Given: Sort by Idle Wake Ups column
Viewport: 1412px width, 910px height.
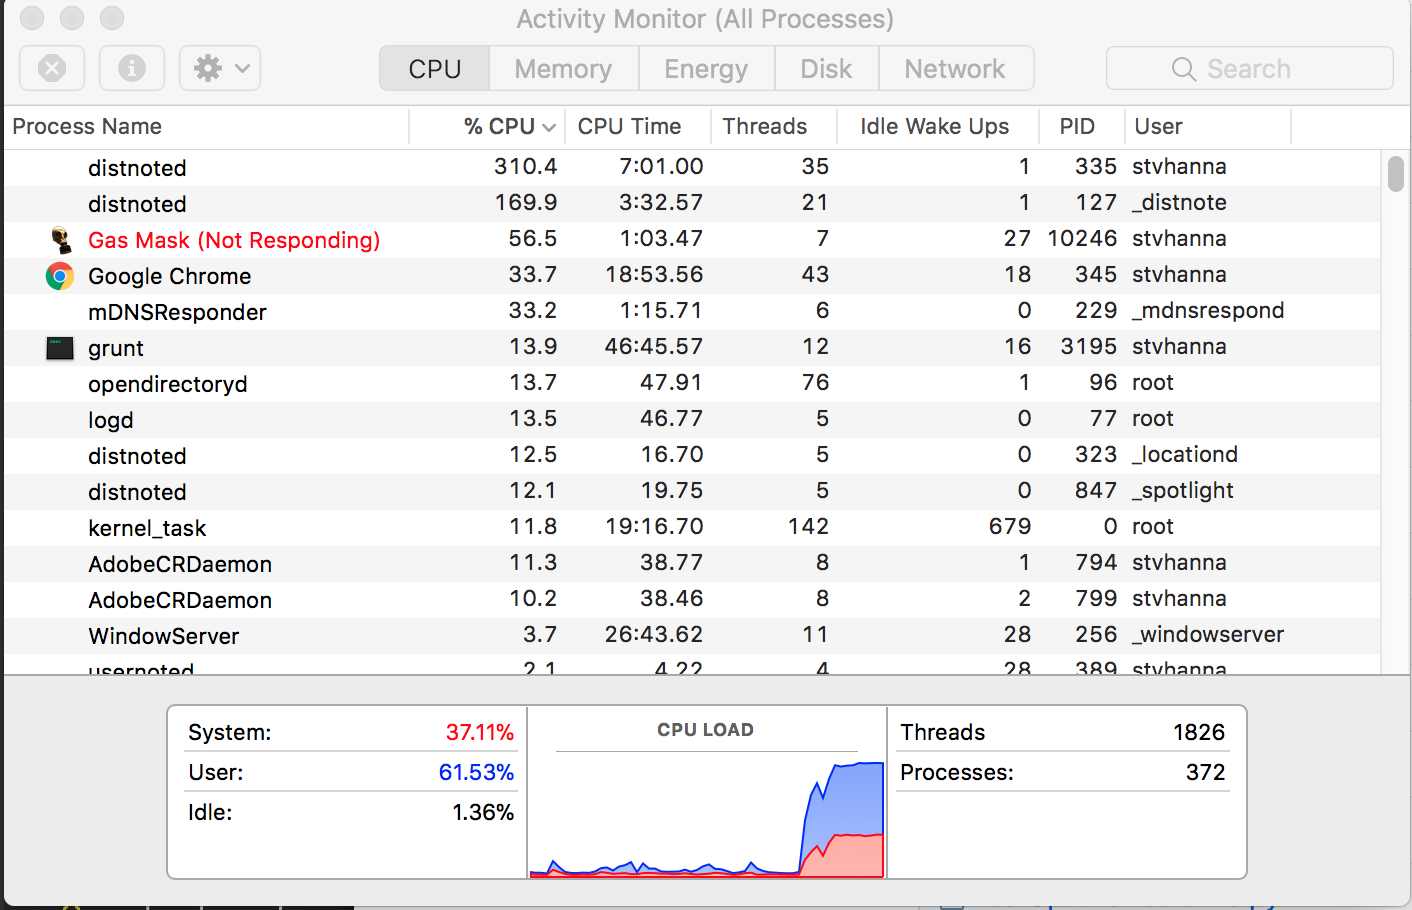Looking at the screenshot, I should (x=938, y=126).
